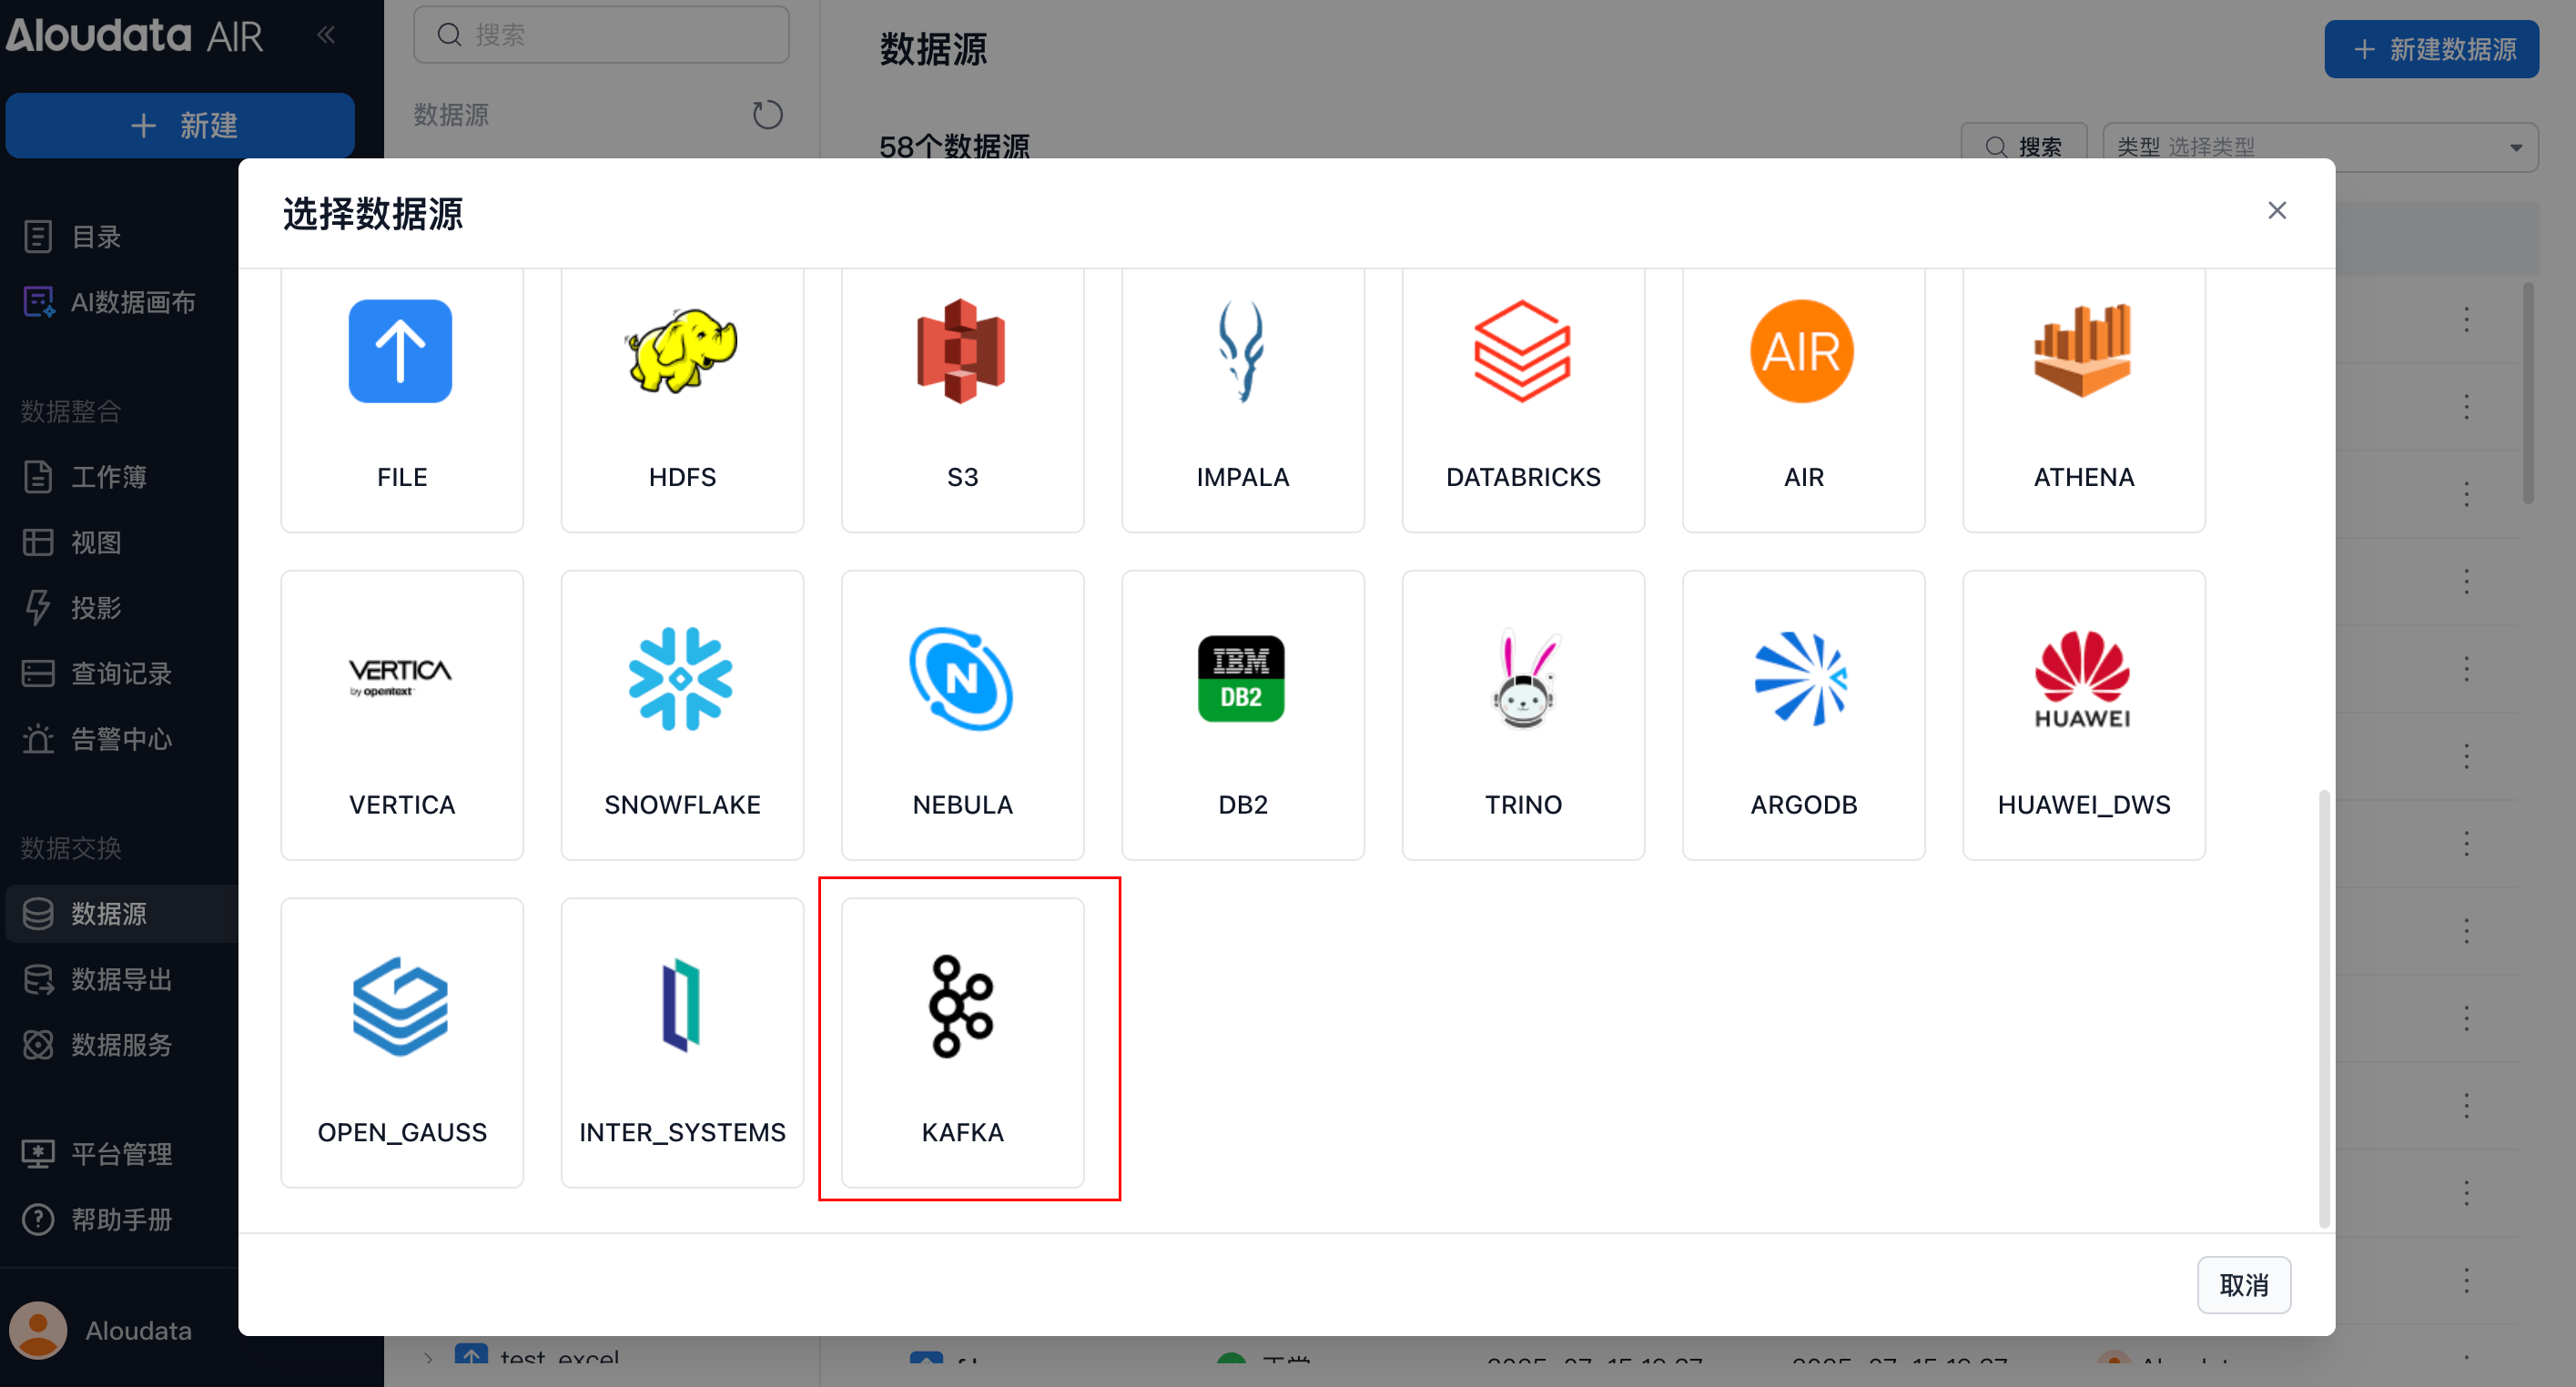The image size is (2576, 1387).
Task: Select the NEBULA data source
Action: click(x=961, y=680)
